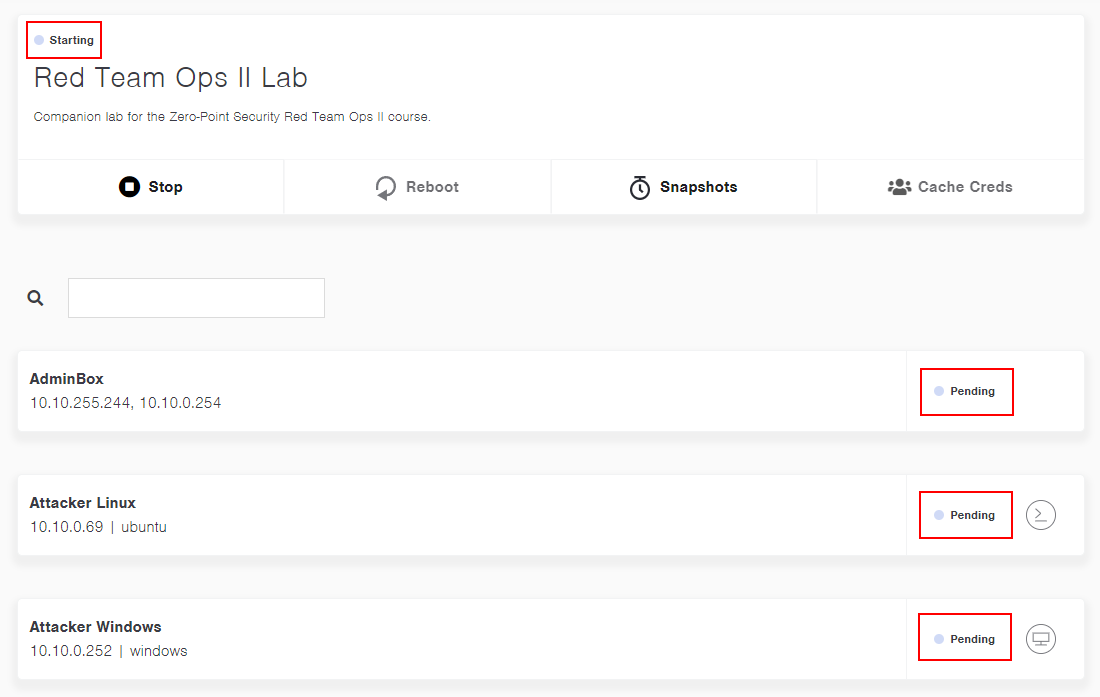Select the Attacker Windows machine name
1100x697 pixels.
96,627
